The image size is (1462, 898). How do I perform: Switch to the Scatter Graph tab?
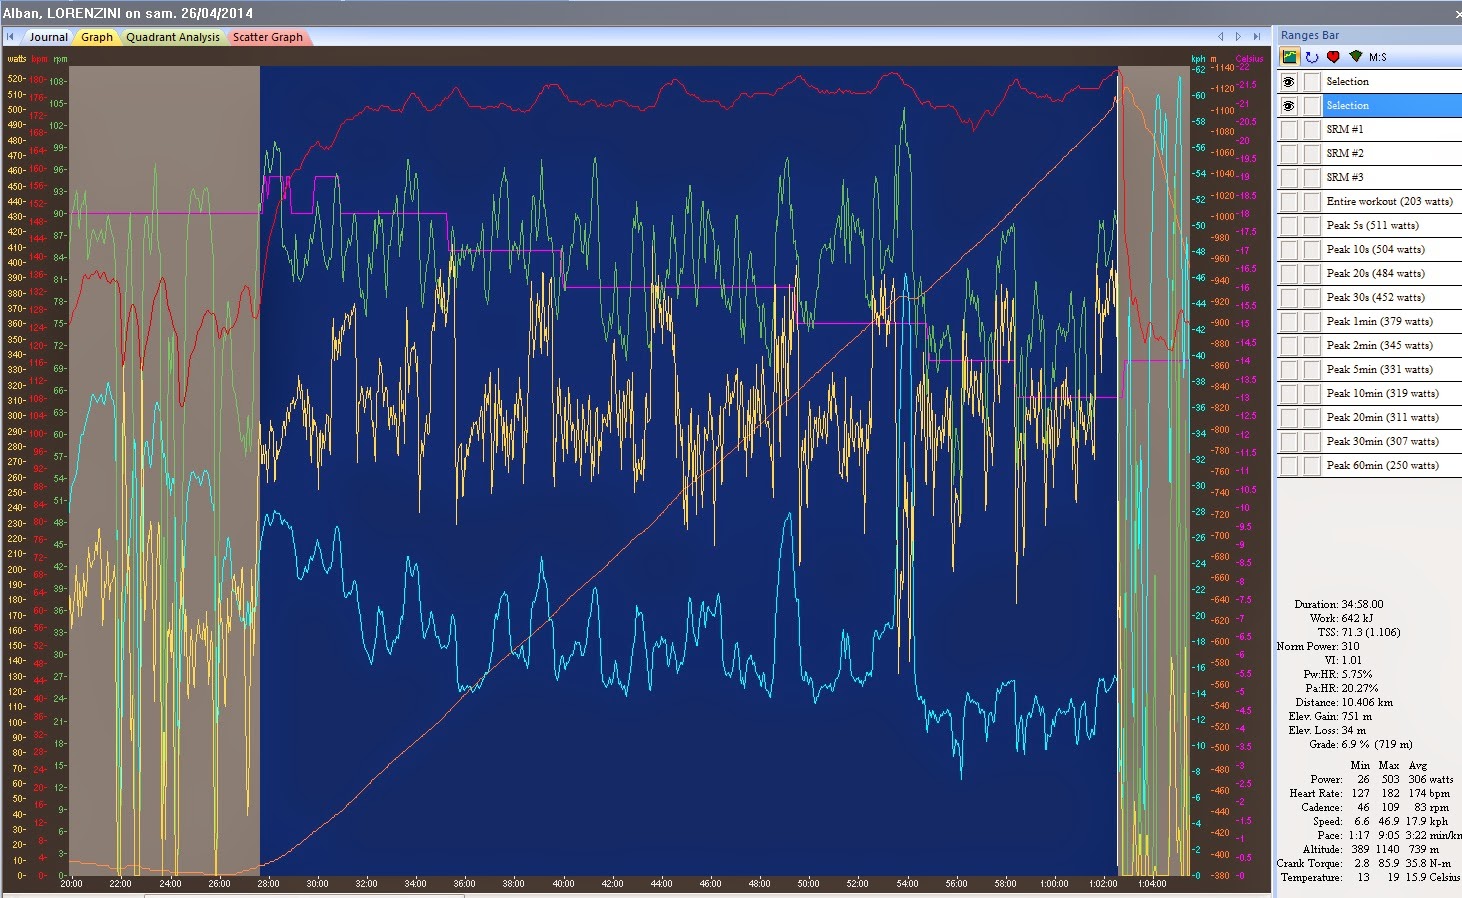click(268, 37)
